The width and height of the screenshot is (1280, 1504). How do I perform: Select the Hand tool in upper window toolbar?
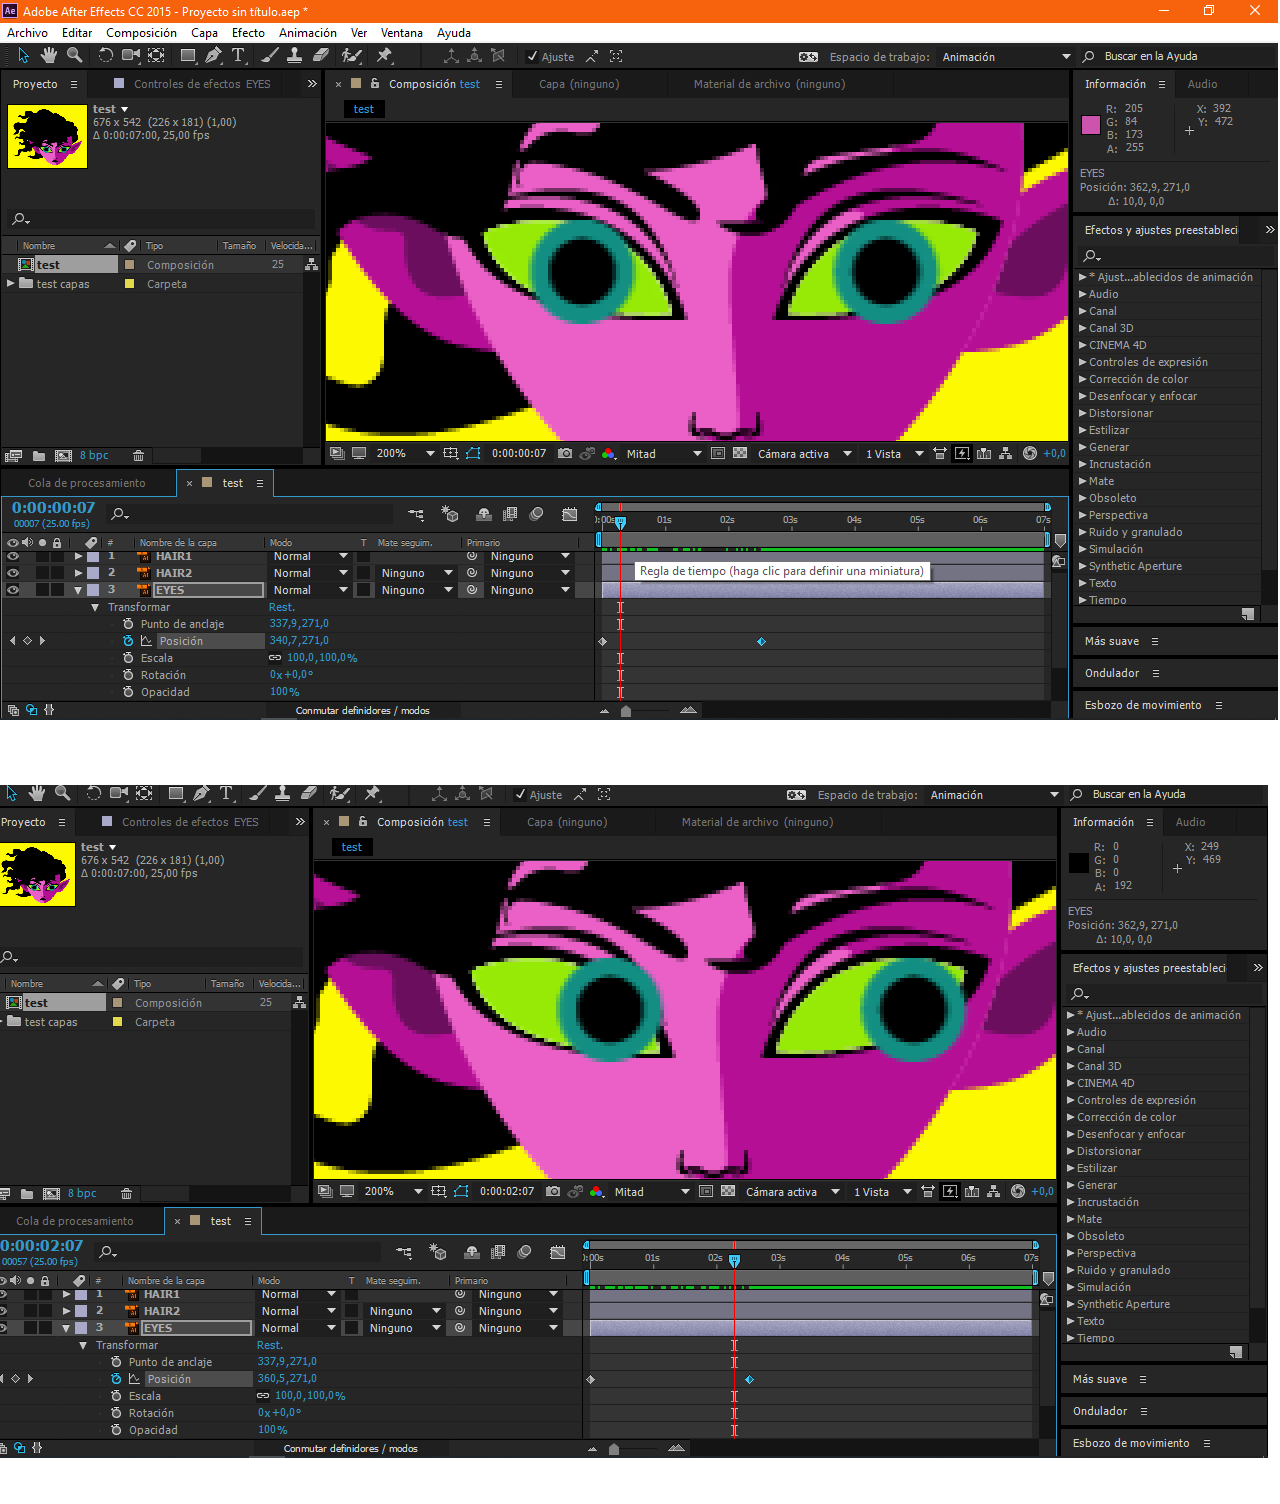(x=49, y=56)
